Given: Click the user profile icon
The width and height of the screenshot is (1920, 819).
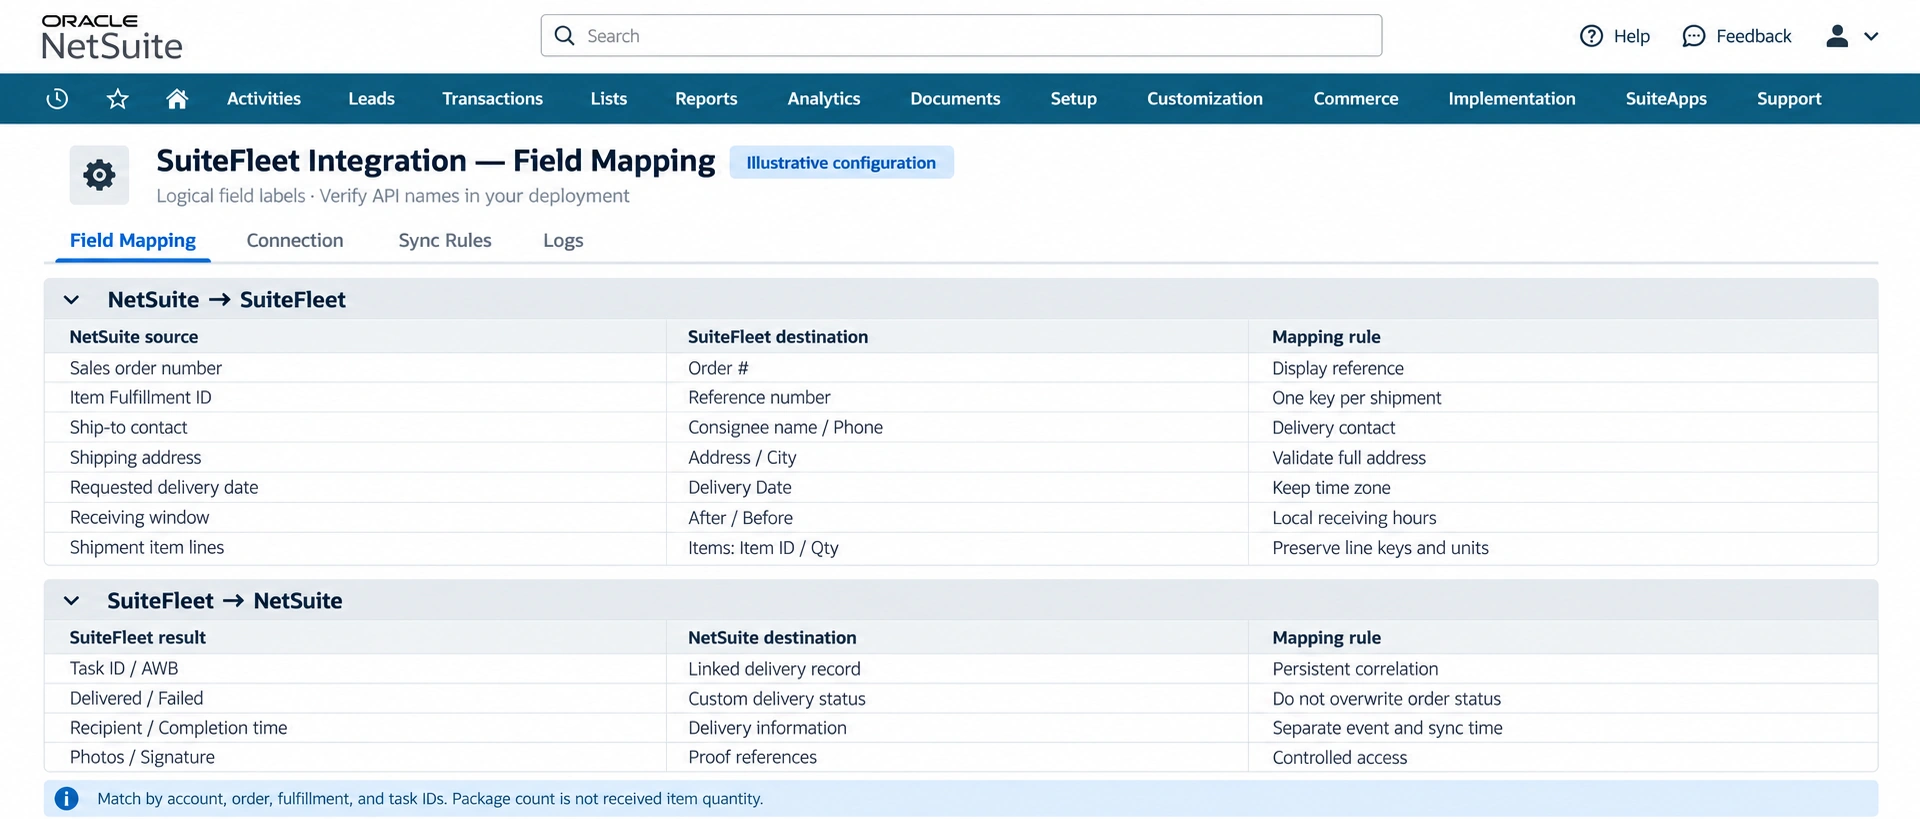Looking at the screenshot, I should 1837,36.
